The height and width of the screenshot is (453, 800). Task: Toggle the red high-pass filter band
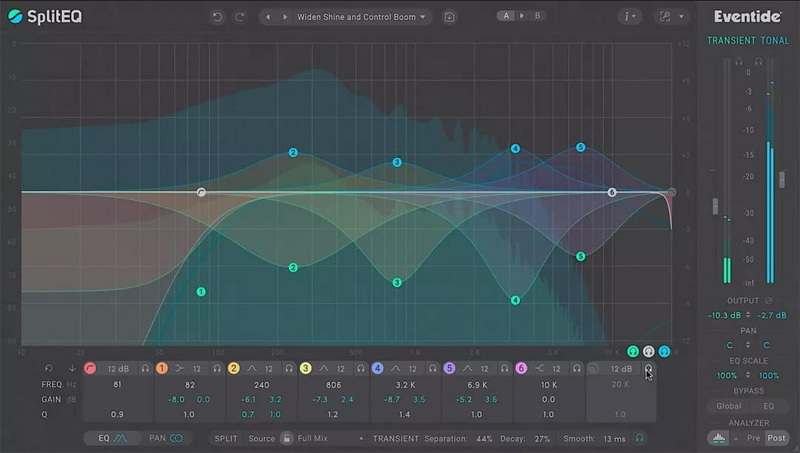90,368
